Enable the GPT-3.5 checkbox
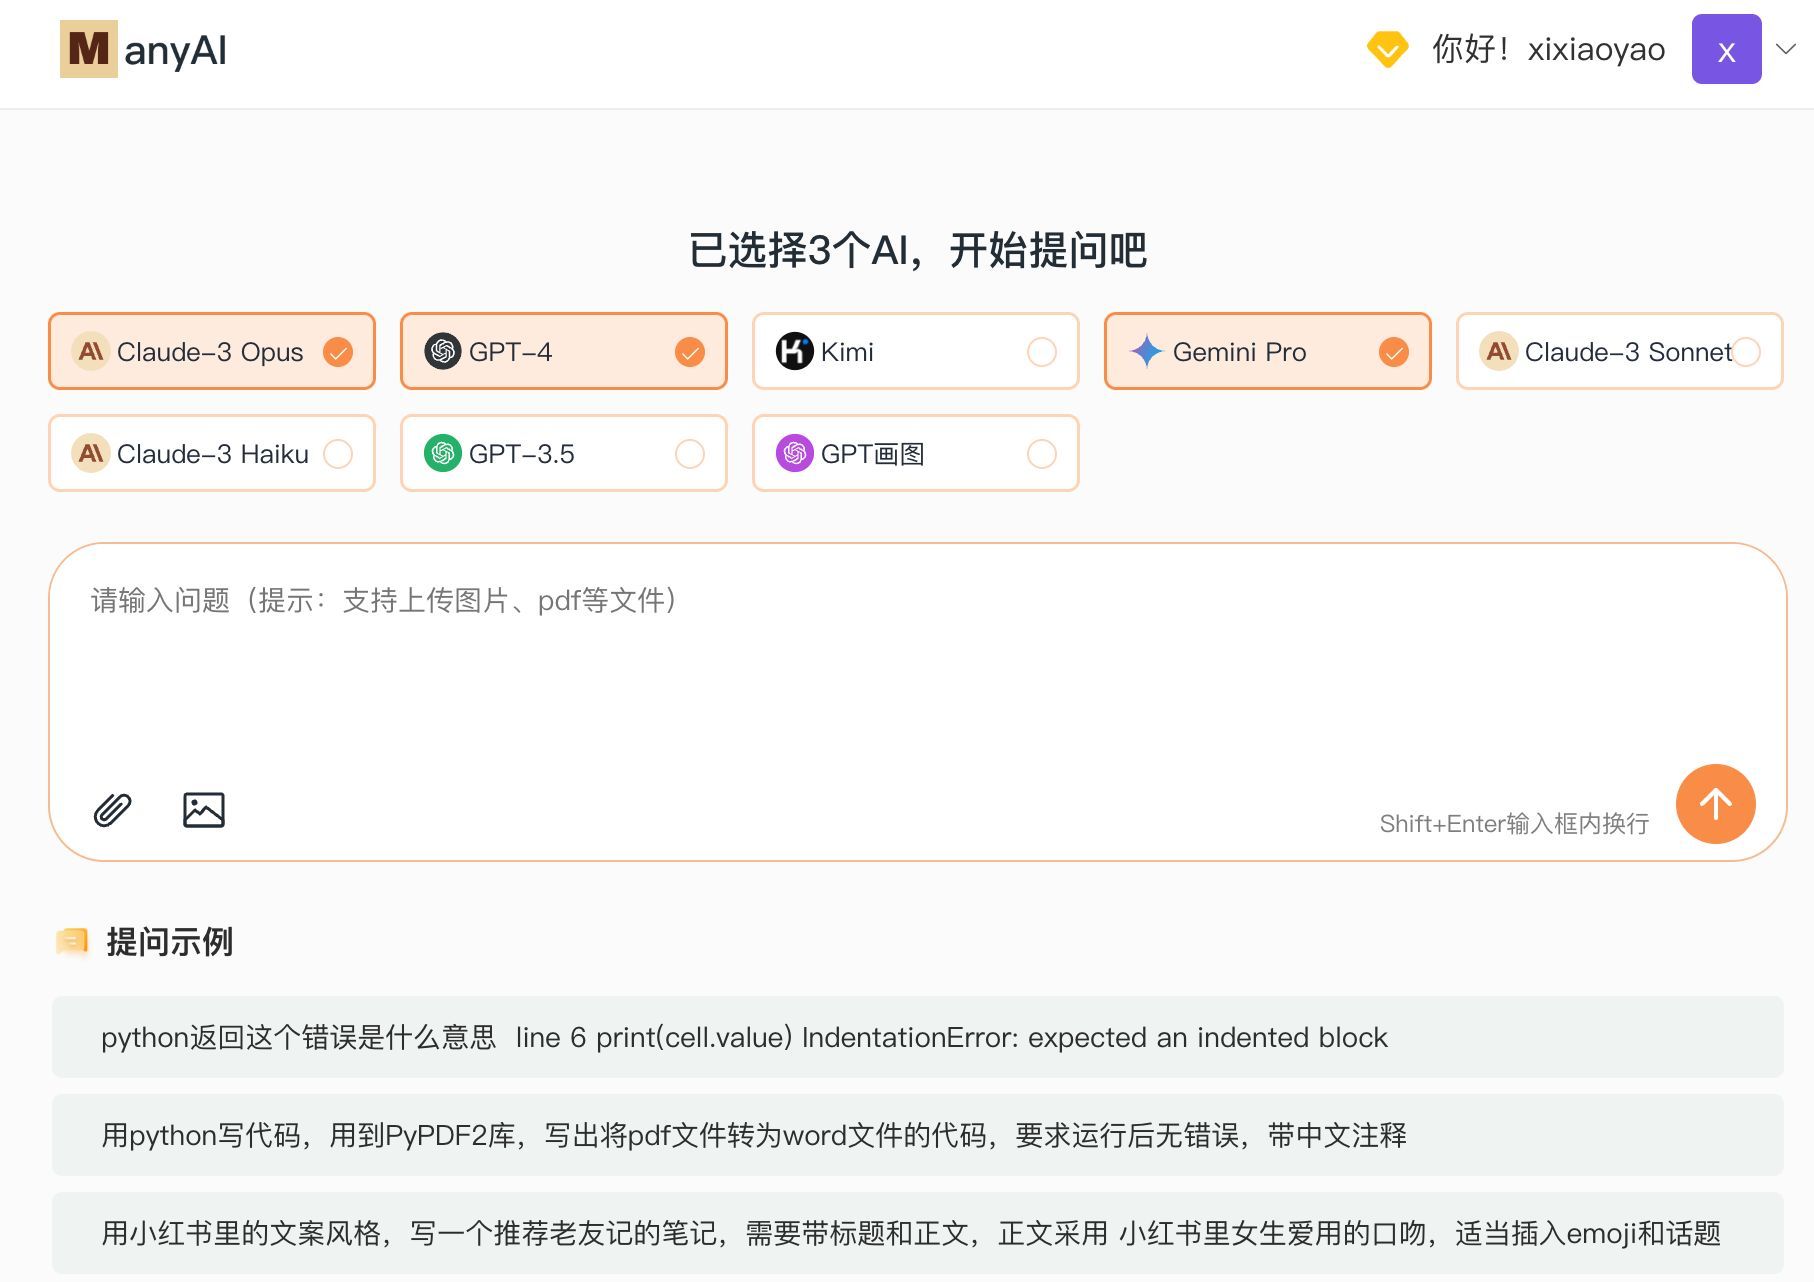 pos(690,454)
